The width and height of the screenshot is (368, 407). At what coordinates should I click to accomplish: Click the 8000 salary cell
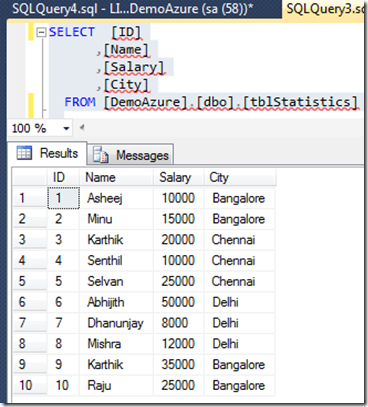tap(179, 323)
